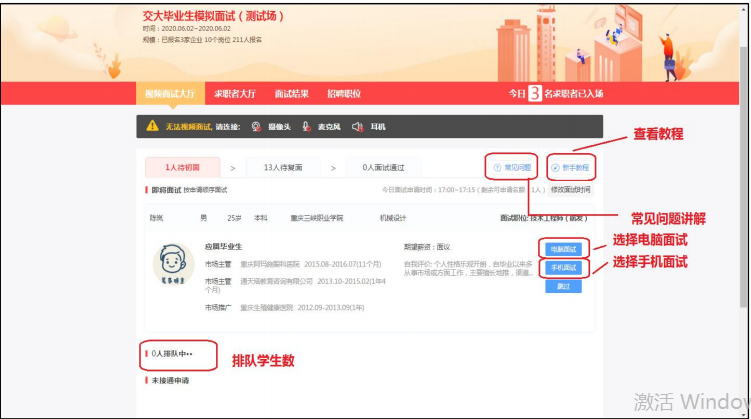This screenshot has height=419, width=751.
Task: Click the question mark icon in 常见问题
Action: pos(497,168)
